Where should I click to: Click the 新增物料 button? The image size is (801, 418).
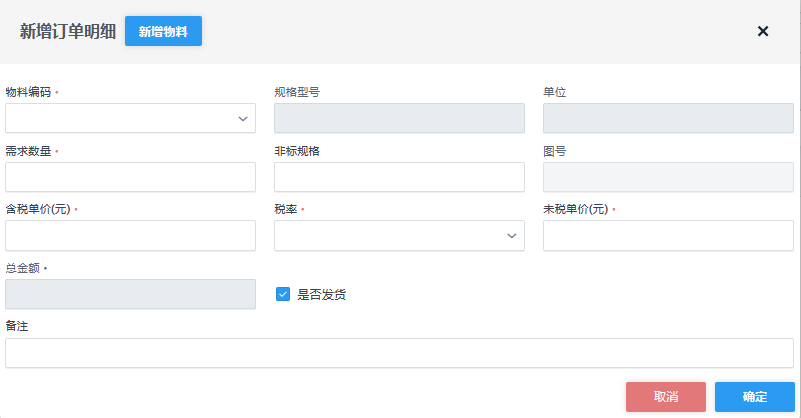(x=163, y=31)
